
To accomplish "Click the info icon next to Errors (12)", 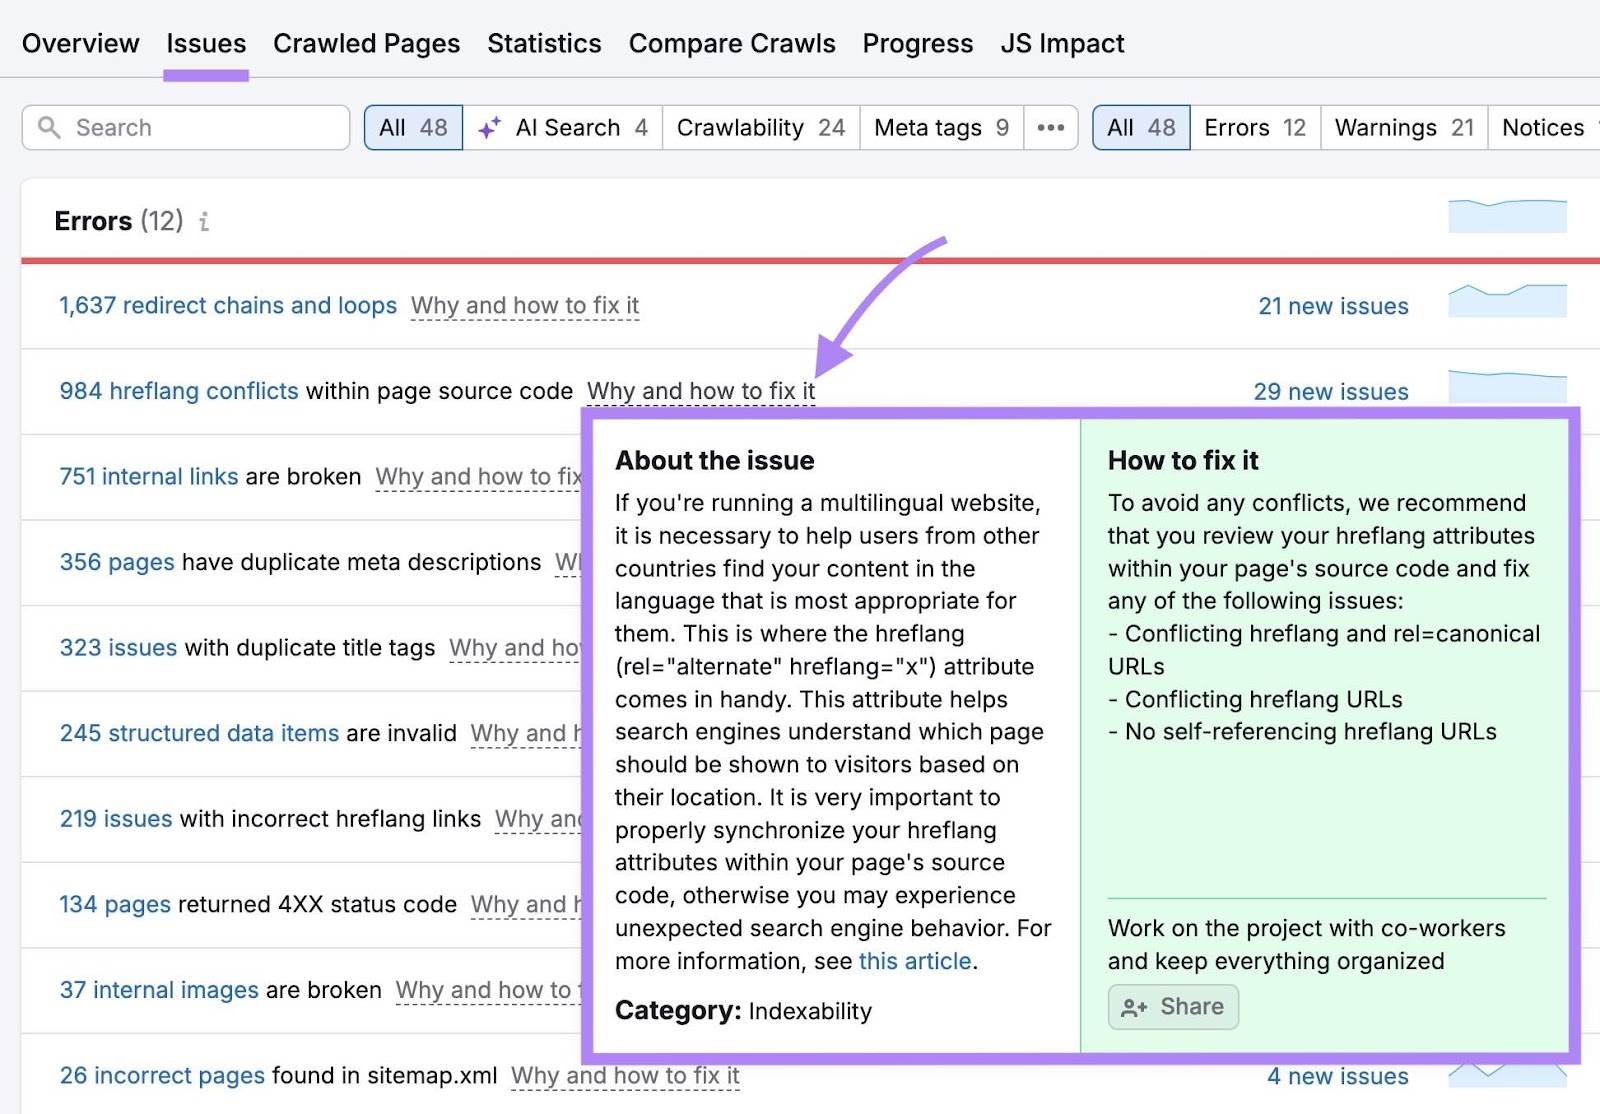I will tap(205, 222).
